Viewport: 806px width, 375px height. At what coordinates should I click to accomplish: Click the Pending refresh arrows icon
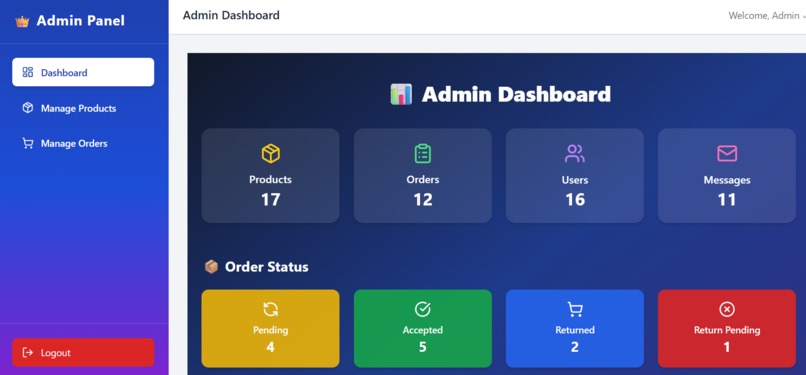[270, 309]
